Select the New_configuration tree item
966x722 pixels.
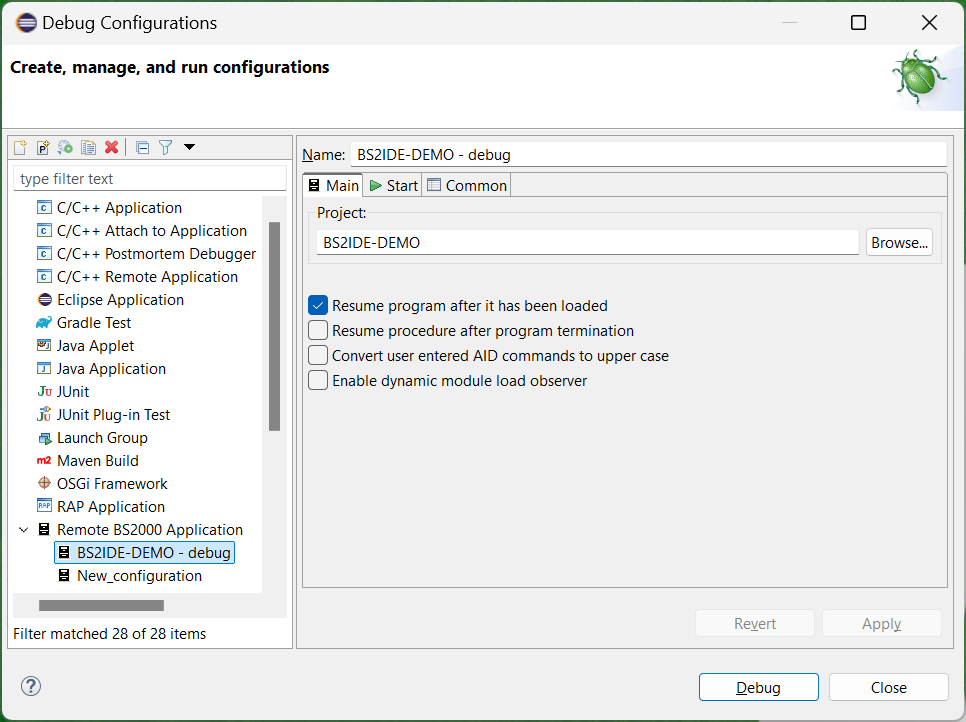(x=139, y=576)
